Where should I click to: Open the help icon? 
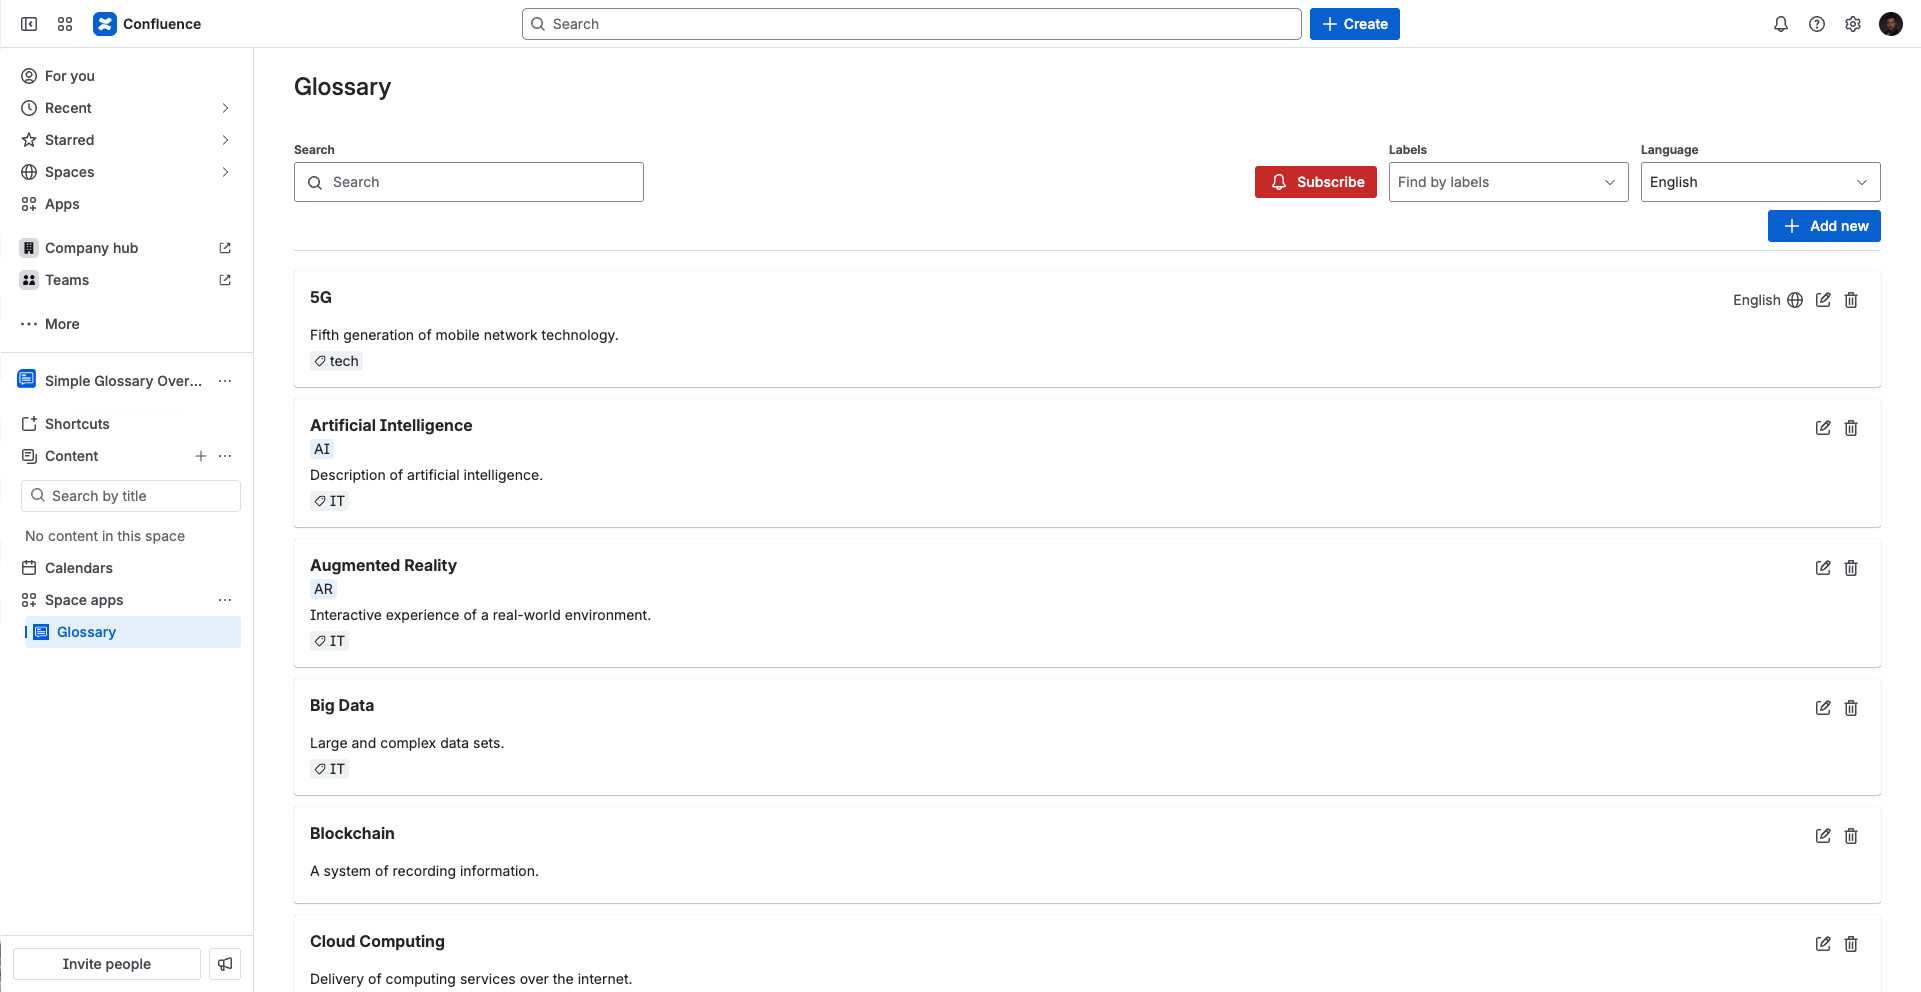[1817, 23]
